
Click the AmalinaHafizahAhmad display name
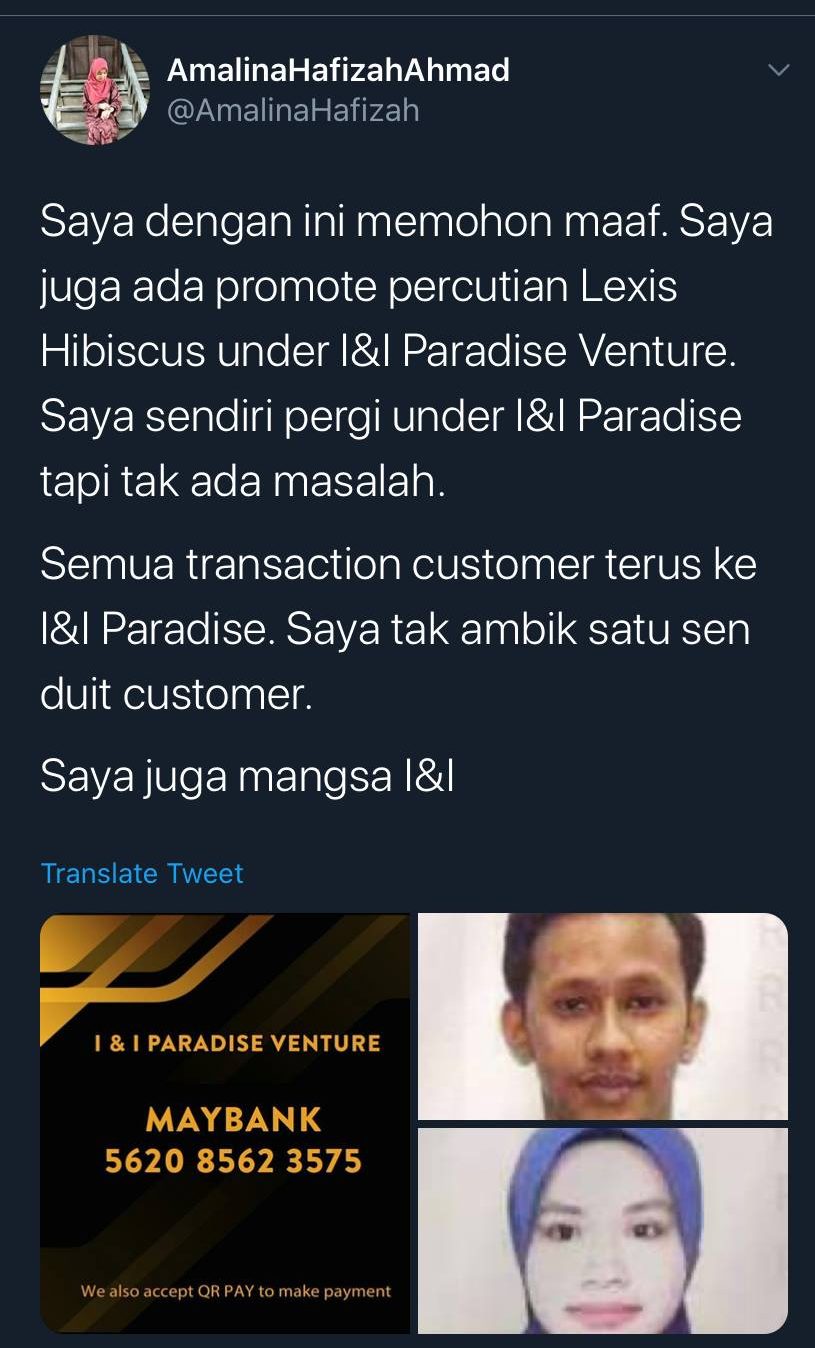click(338, 70)
